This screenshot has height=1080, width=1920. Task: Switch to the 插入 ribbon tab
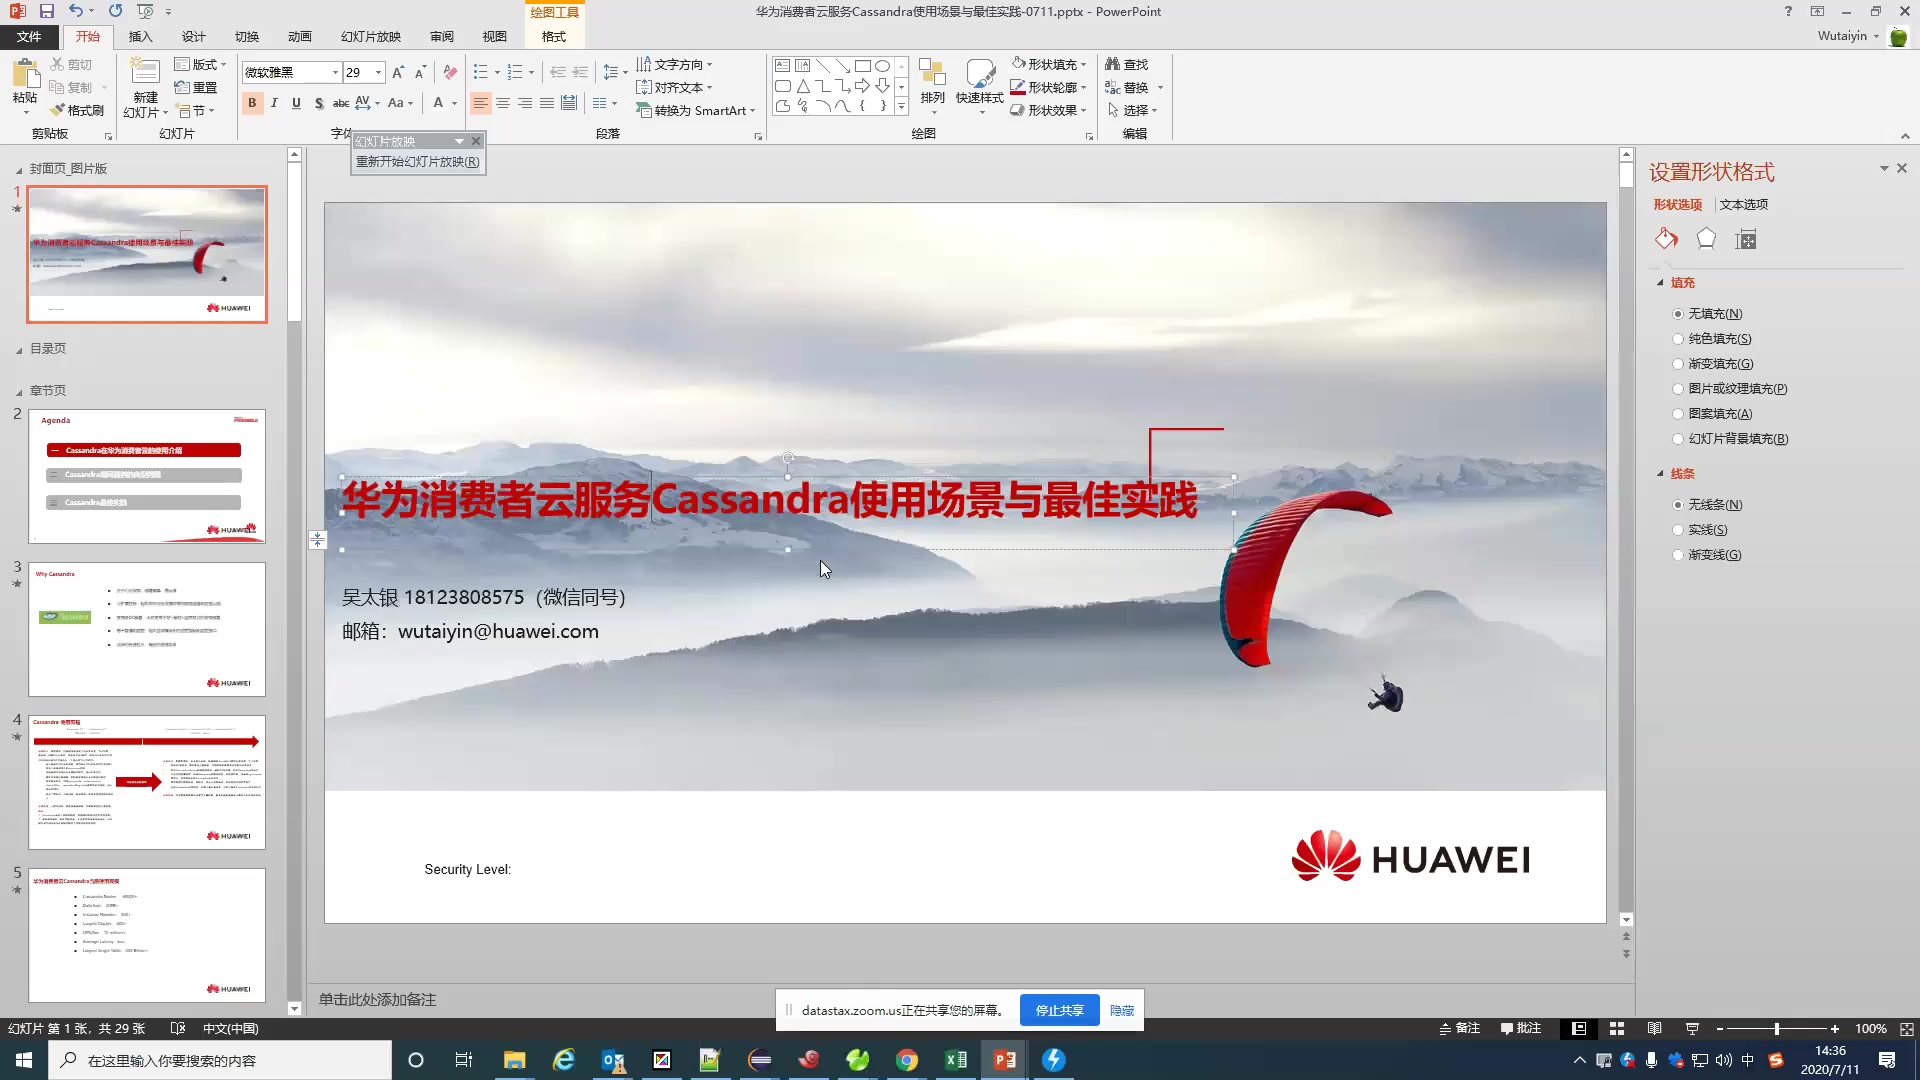click(x=140, y=36)
